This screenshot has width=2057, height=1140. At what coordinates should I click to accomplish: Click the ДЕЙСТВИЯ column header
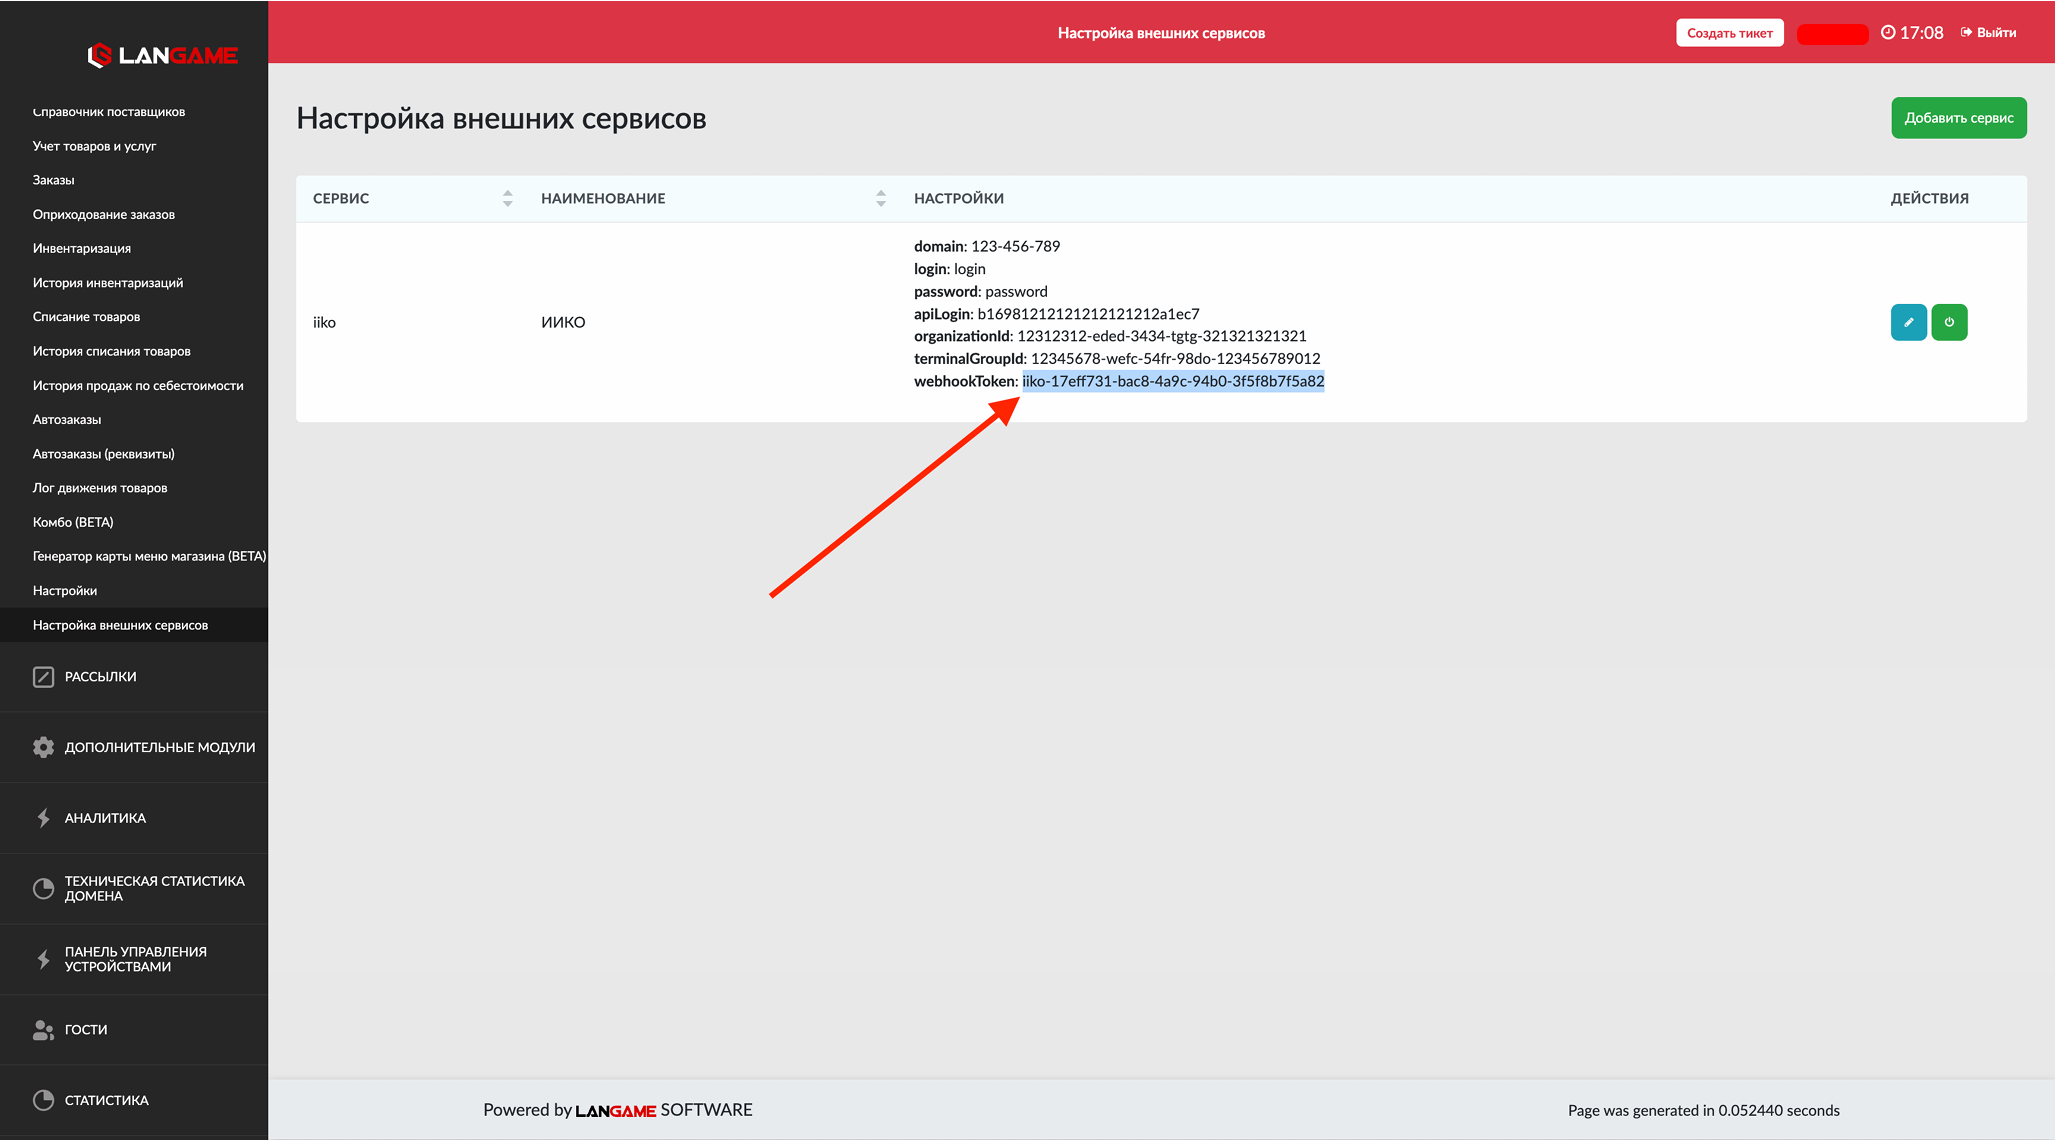coord(1929,198)
